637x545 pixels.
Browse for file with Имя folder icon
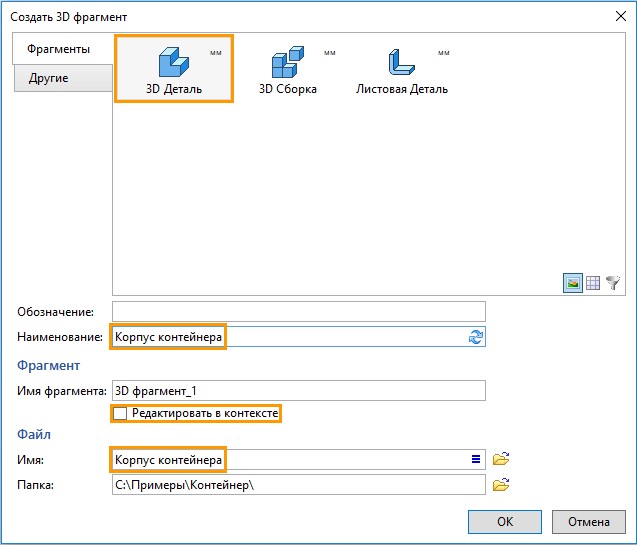(x=501, y=459)
